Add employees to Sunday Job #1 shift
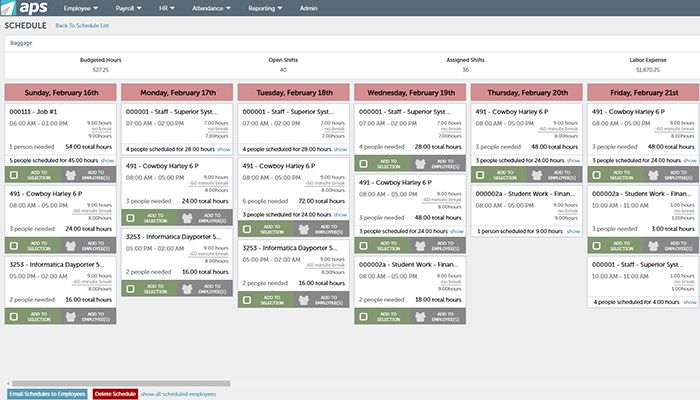Screen dimensions: 700x400 (x=88, y=175)
